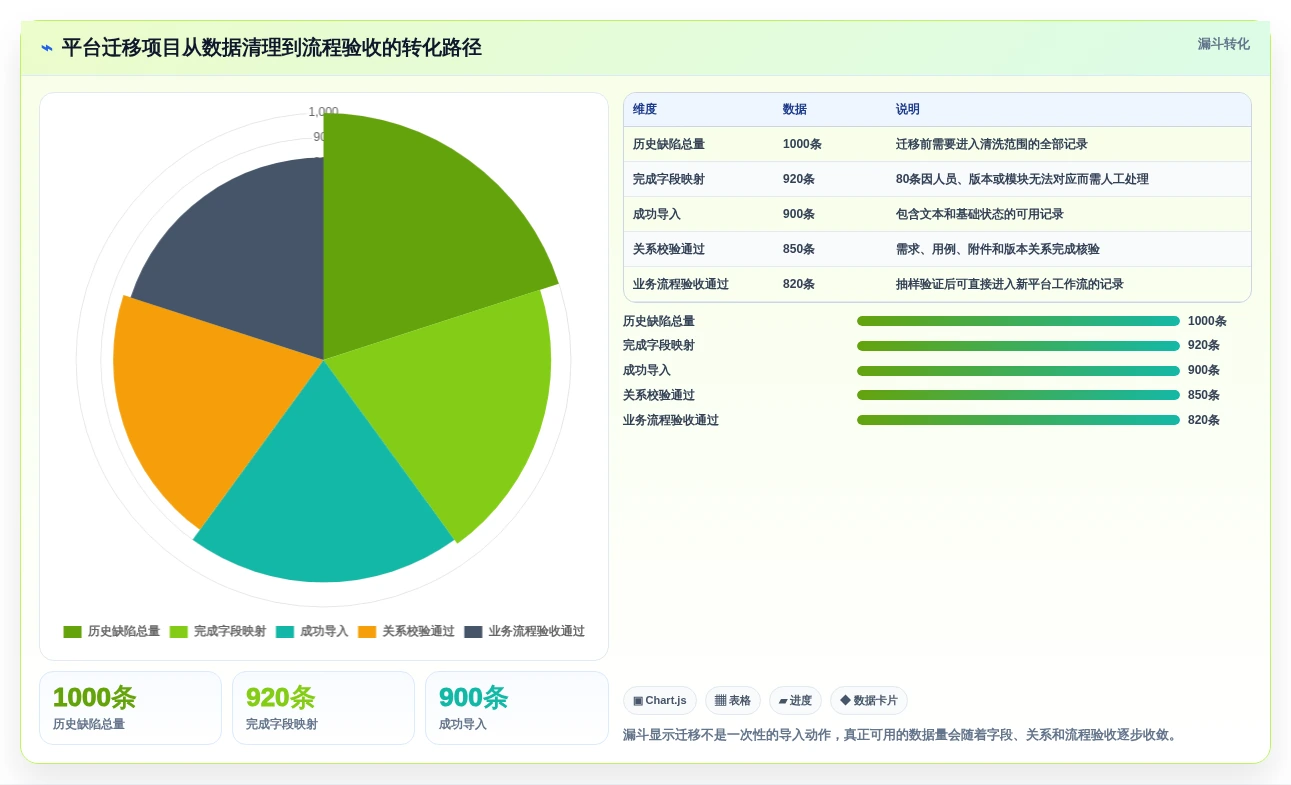Click the 完成字段映射 progress bar
Screen dimensions: 1291x785
tap(1018, 346)
